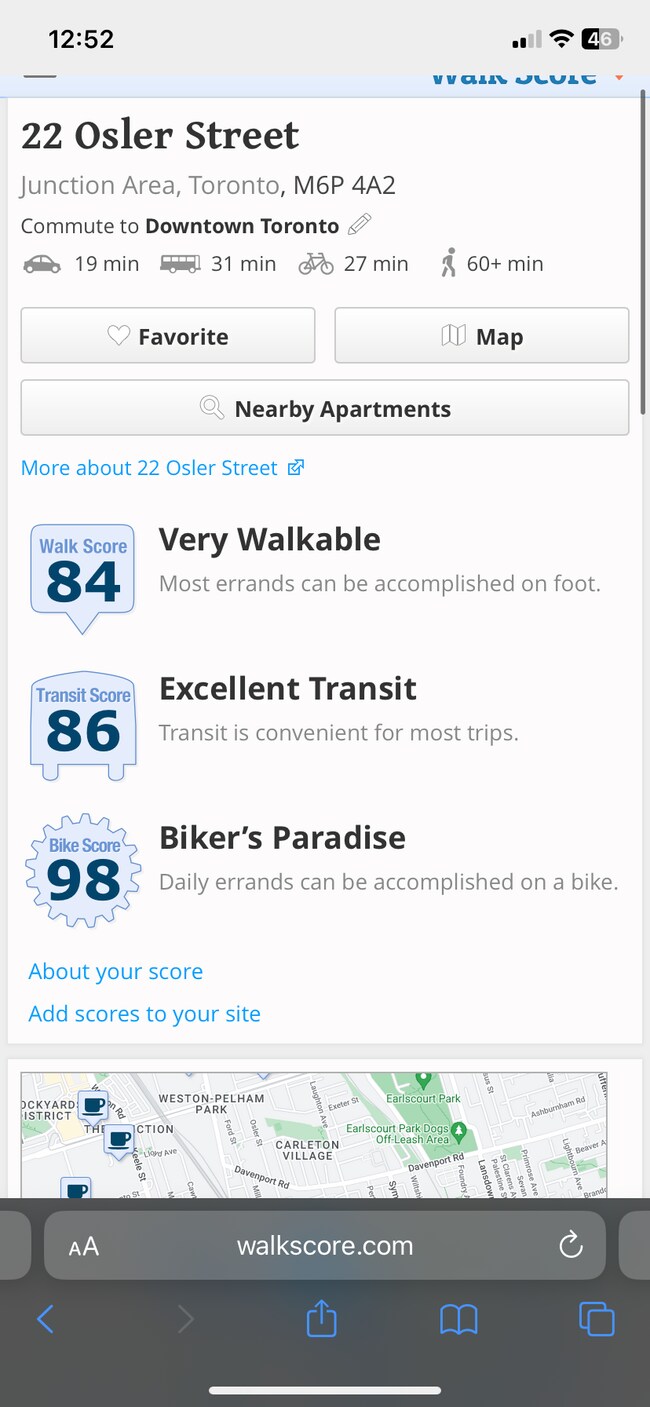Open About your score link
Screen dimensions: 650x1407
coord(115,971)
